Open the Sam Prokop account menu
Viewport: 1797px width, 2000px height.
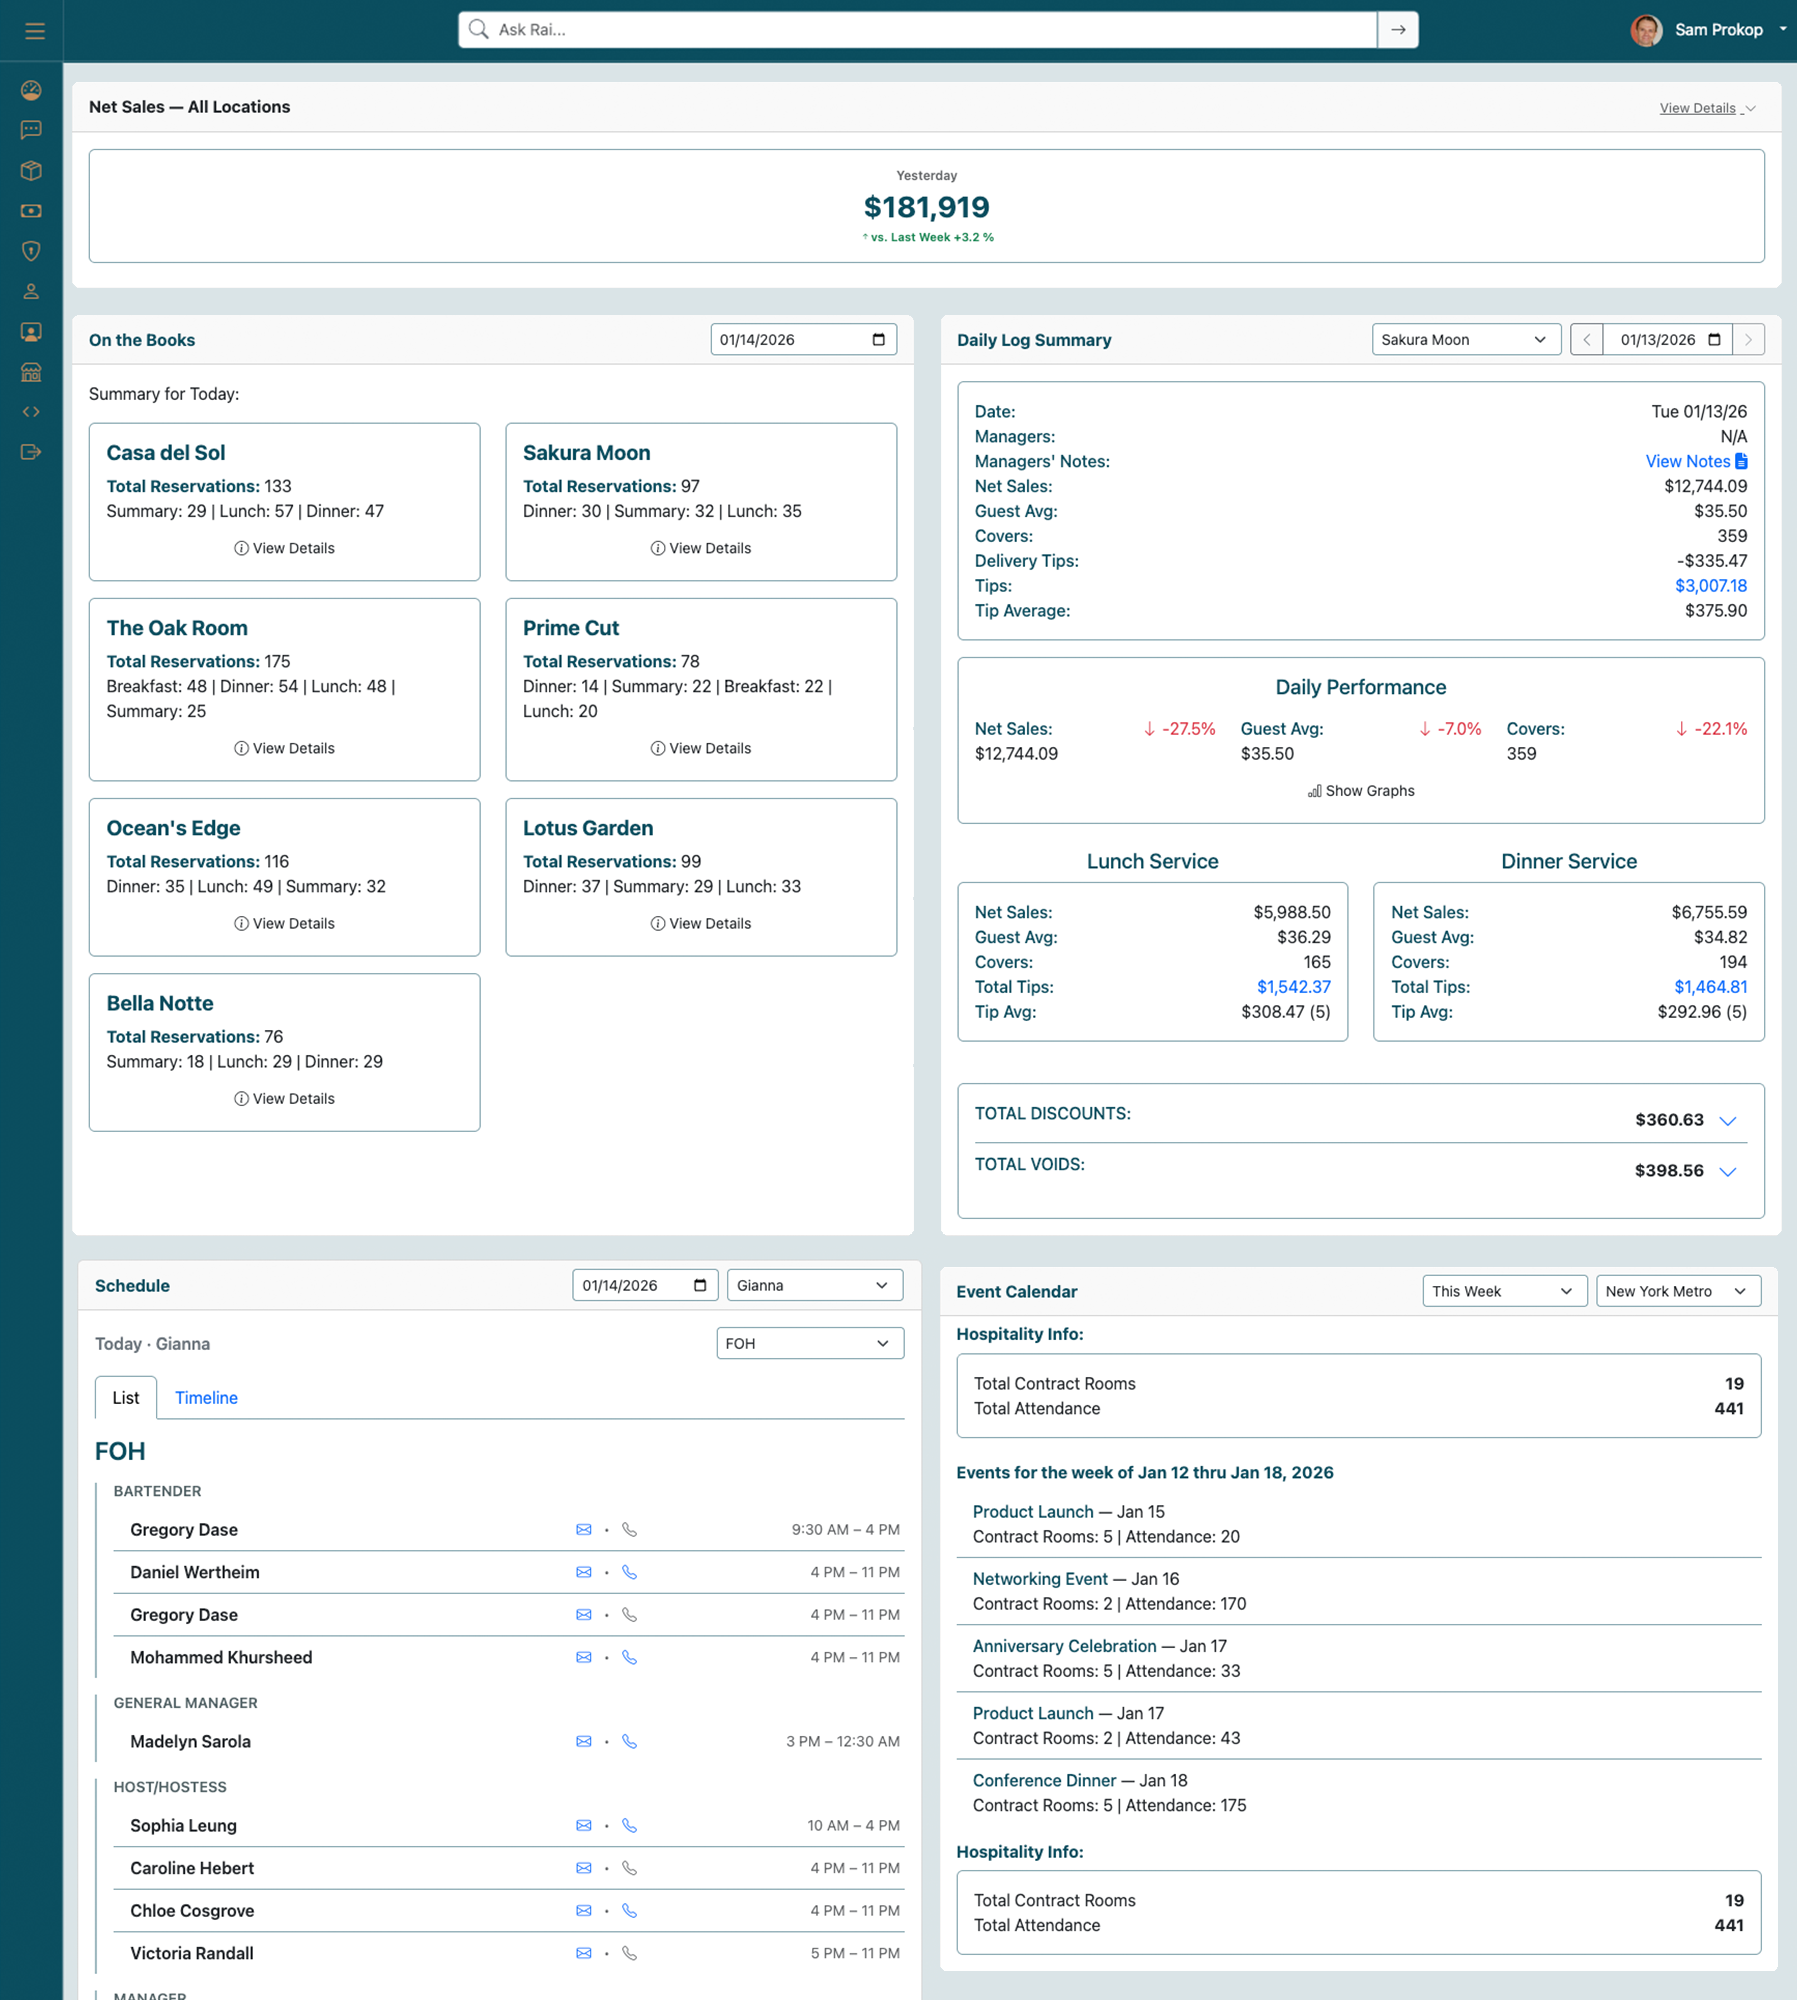click(1718, 29)
